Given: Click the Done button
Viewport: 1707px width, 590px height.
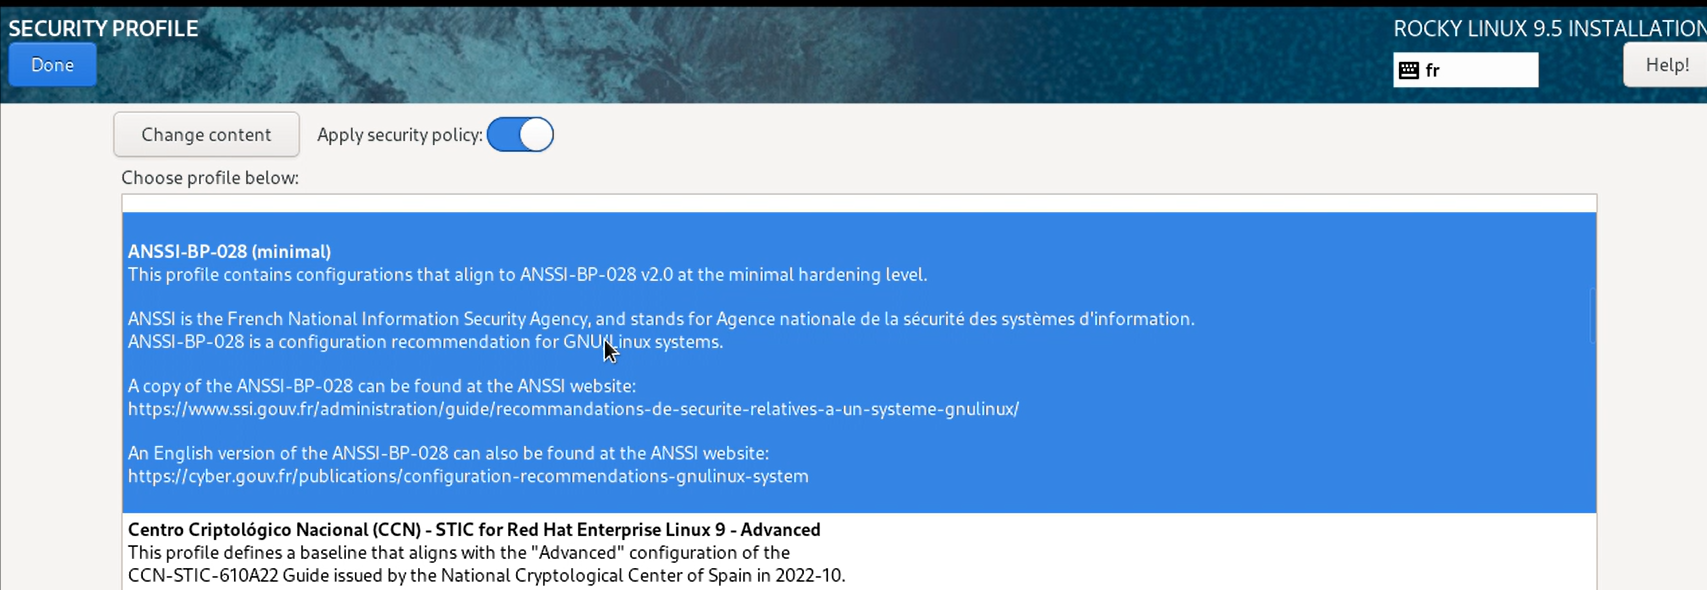Looking at the screenshot, I should click(x=52, y=65).
